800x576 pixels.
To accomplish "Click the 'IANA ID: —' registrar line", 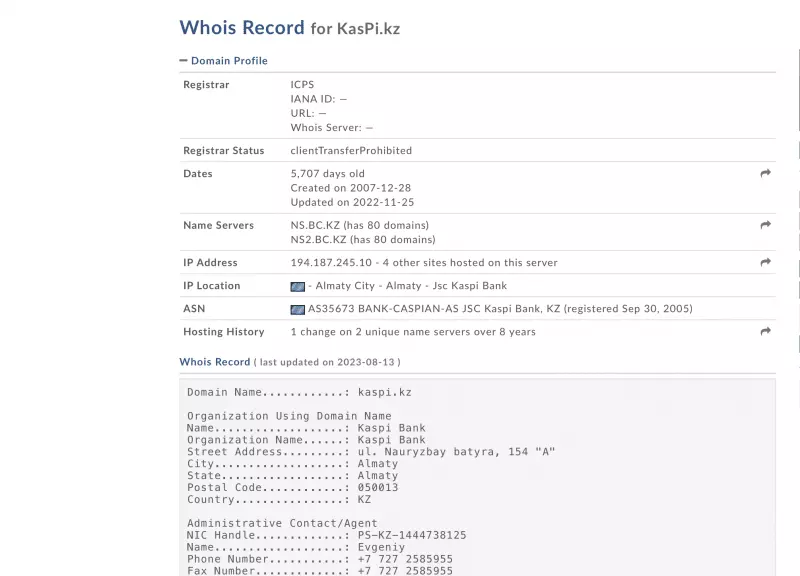I will click(318, 98).
